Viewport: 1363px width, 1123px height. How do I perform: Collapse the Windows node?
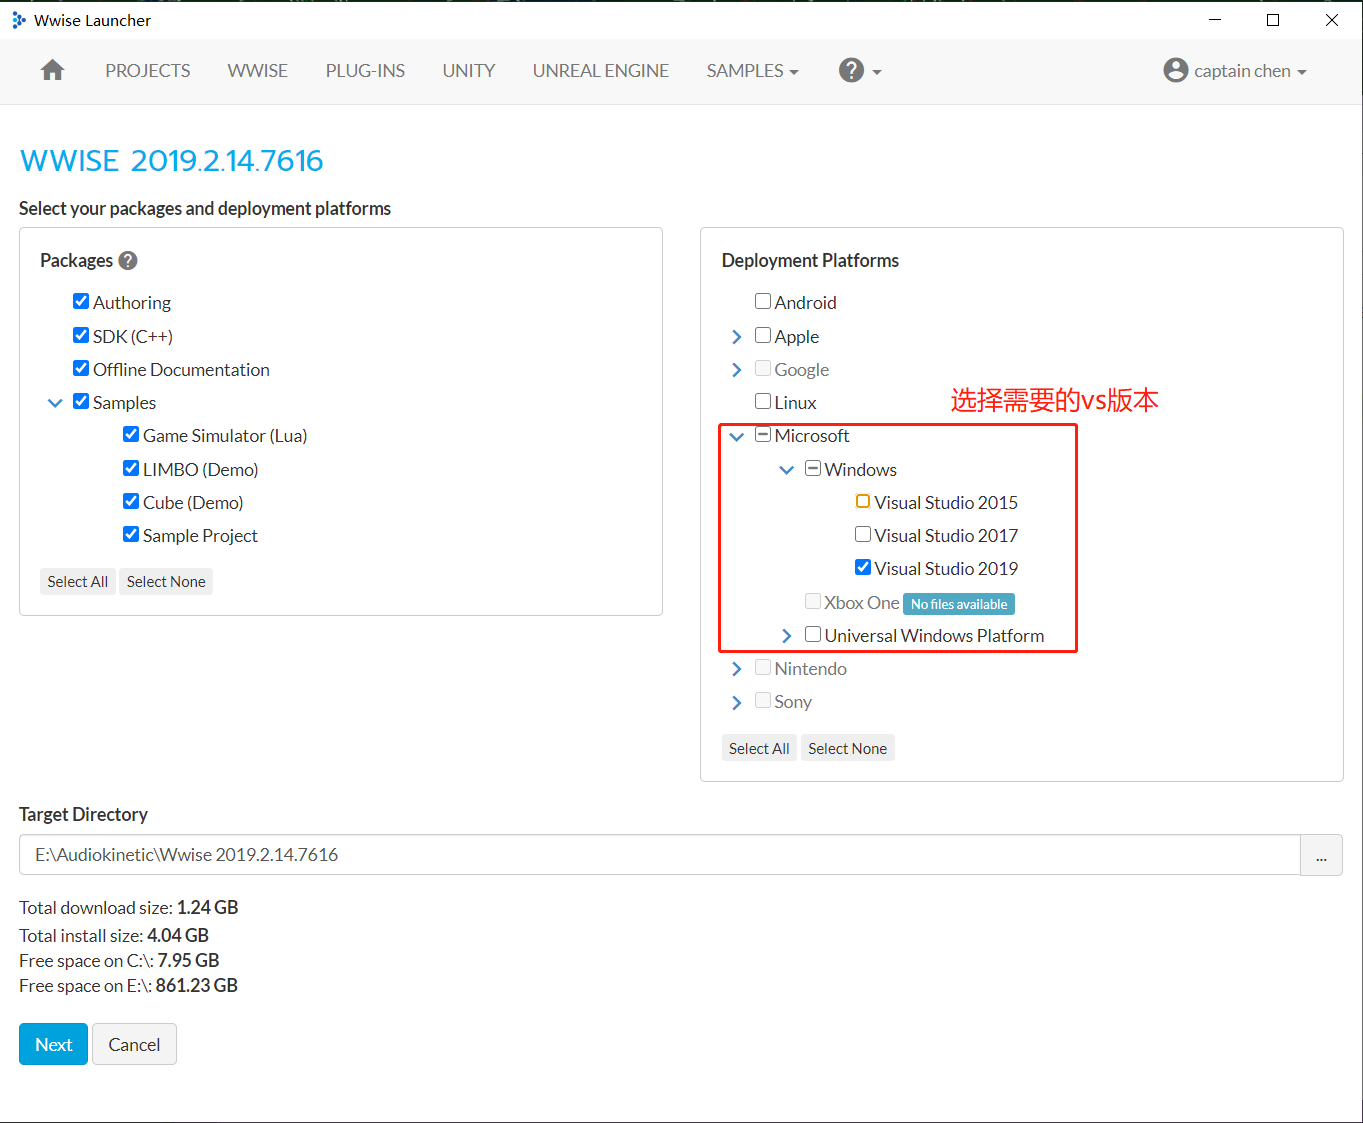pyautogui.click(x=787, y=470)
